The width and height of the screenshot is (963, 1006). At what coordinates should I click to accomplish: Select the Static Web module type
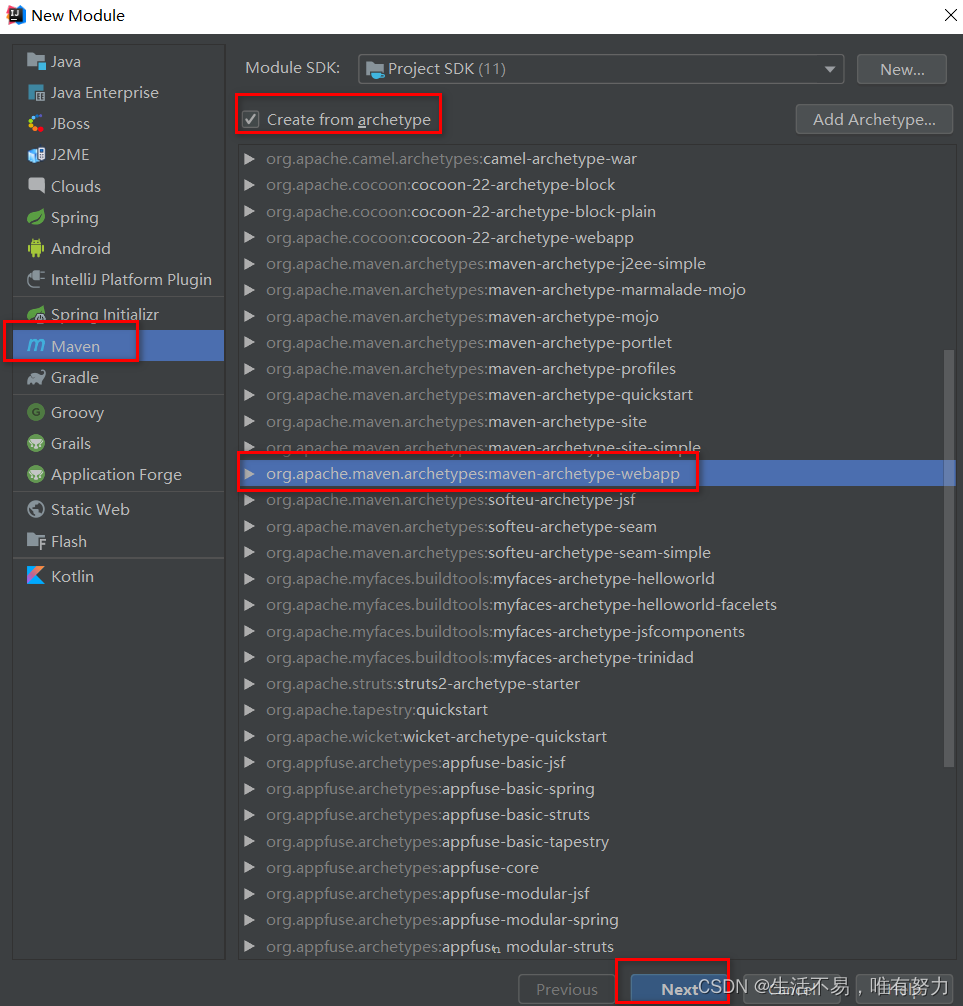(x=88, y=509)
